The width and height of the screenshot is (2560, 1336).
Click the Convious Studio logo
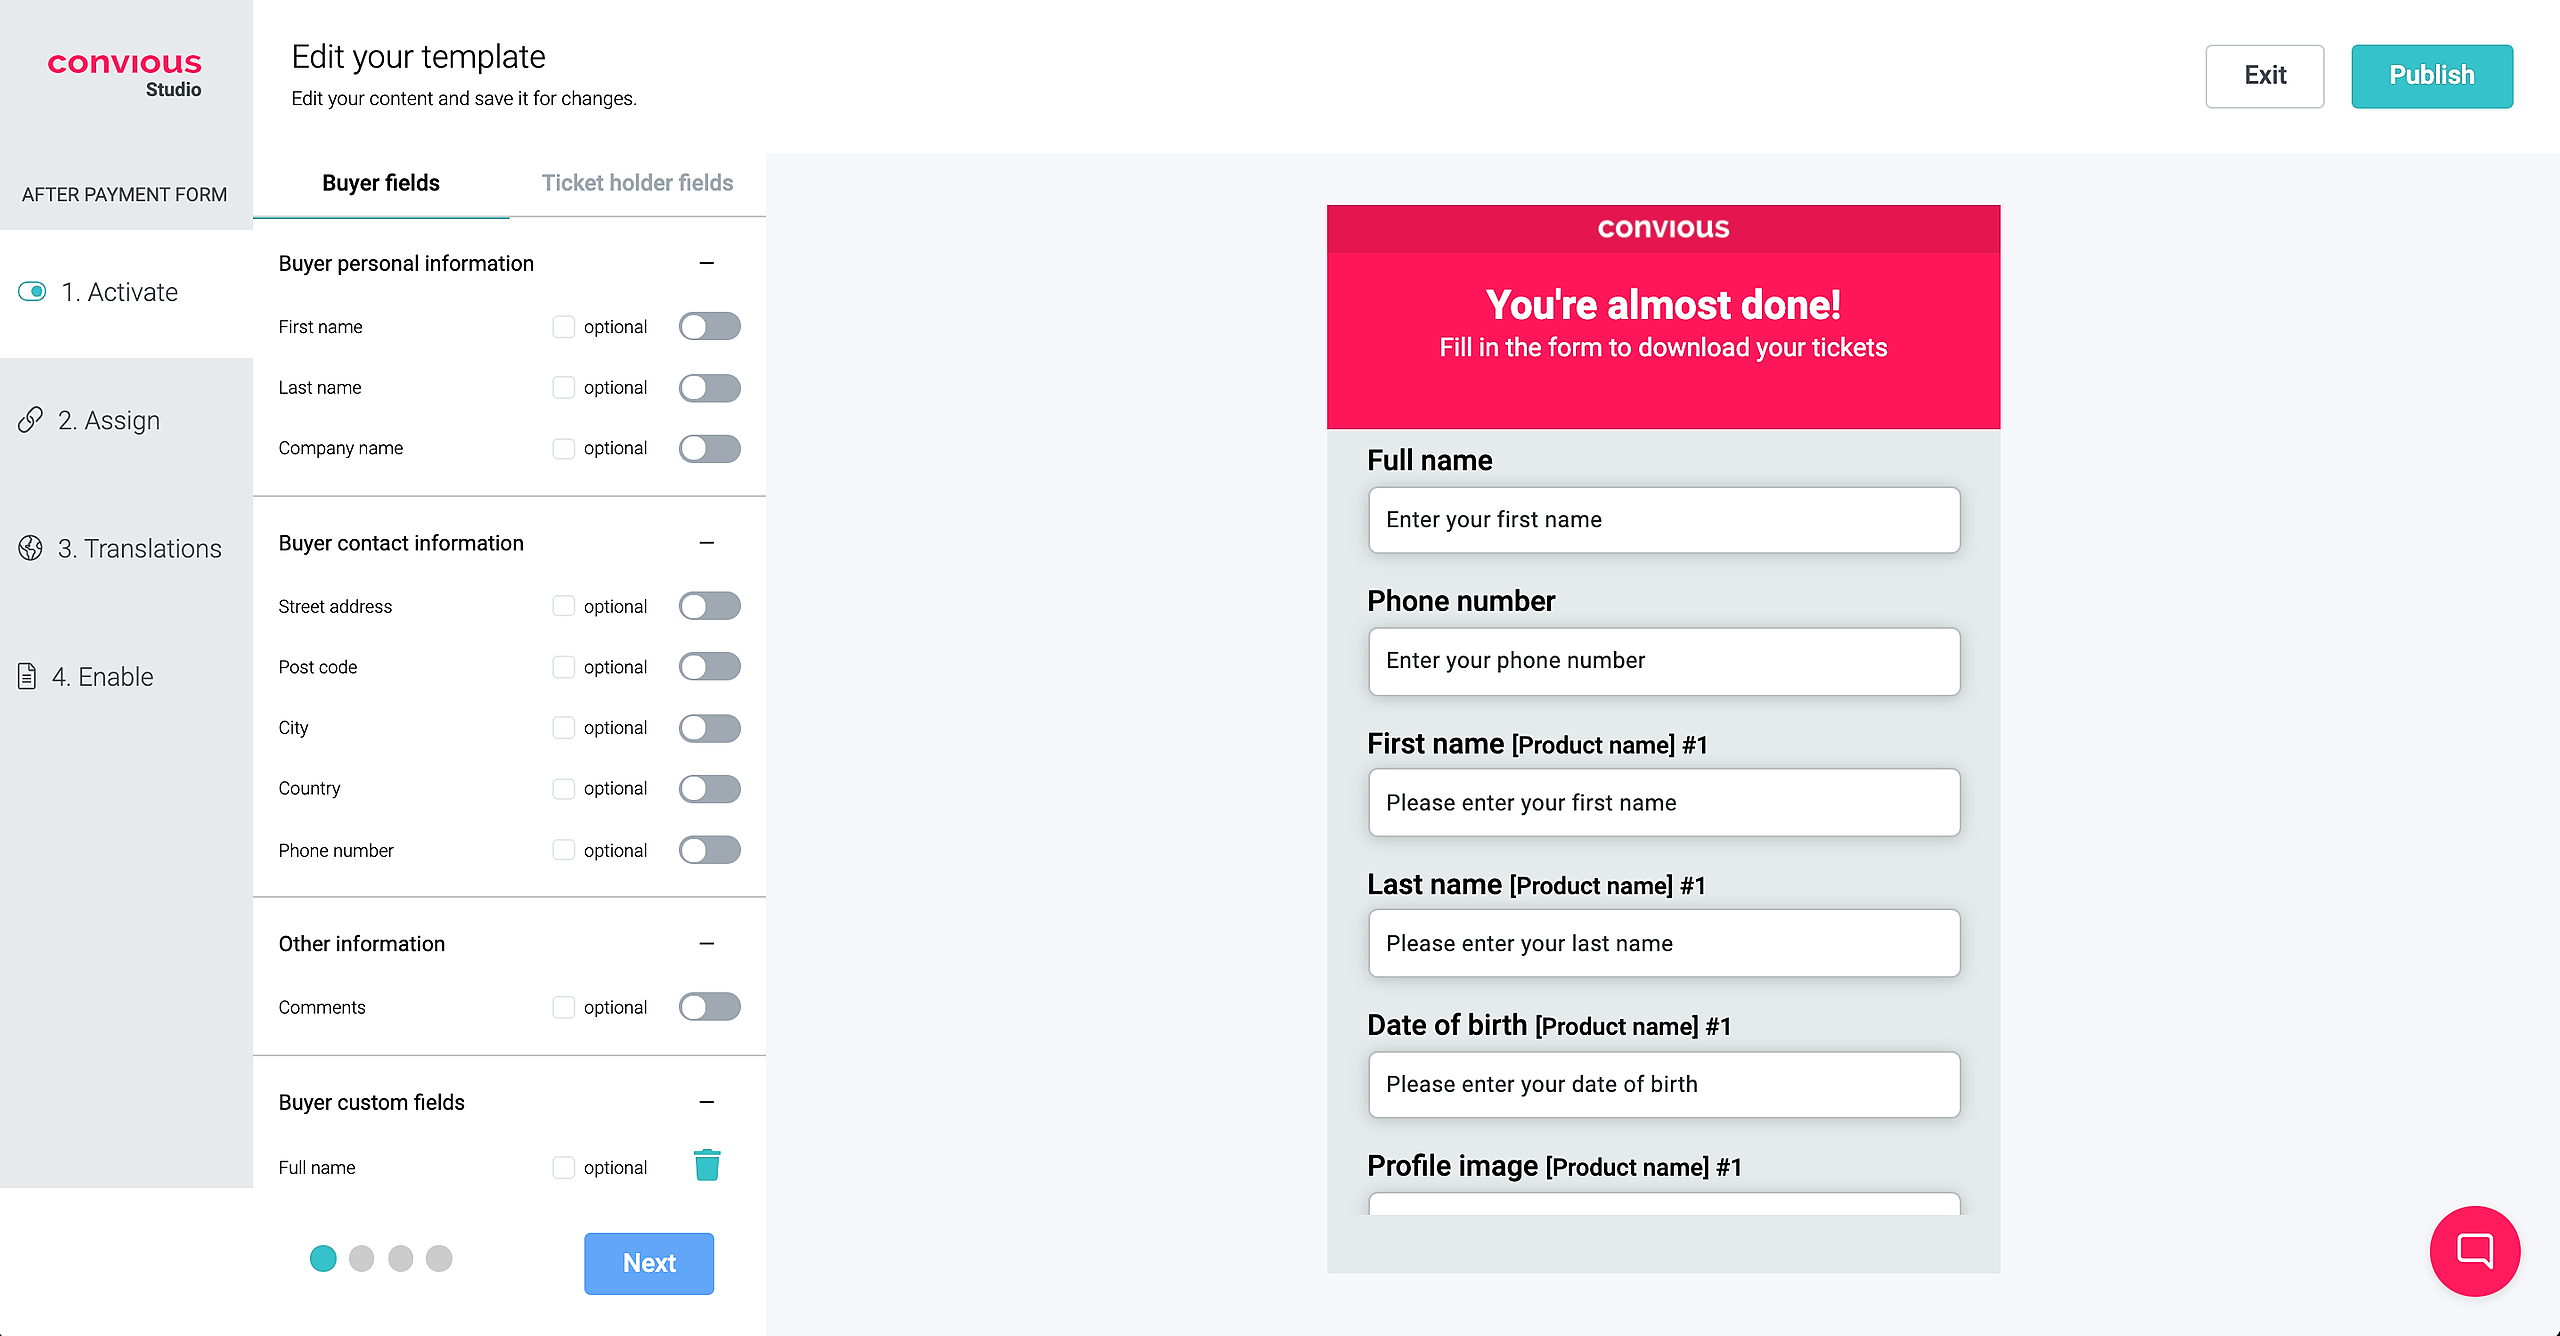(125, 73)
